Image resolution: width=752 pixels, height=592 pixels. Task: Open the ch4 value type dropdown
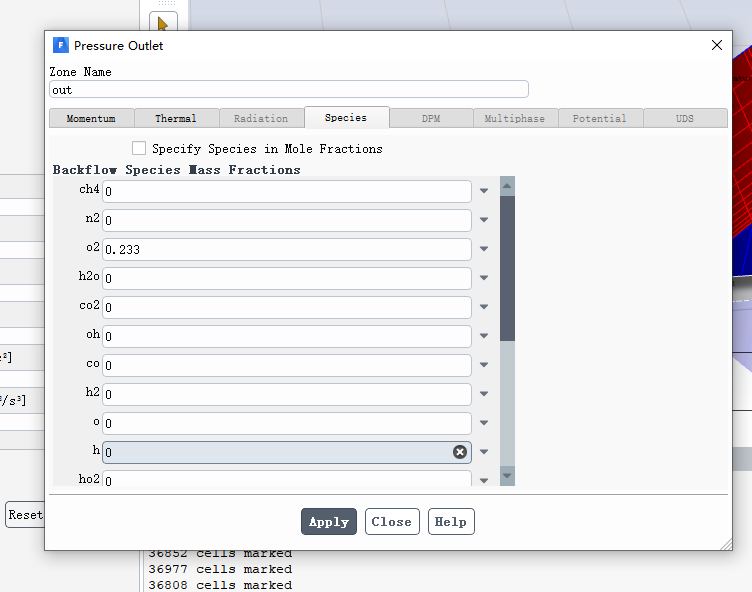pos(484,191)
